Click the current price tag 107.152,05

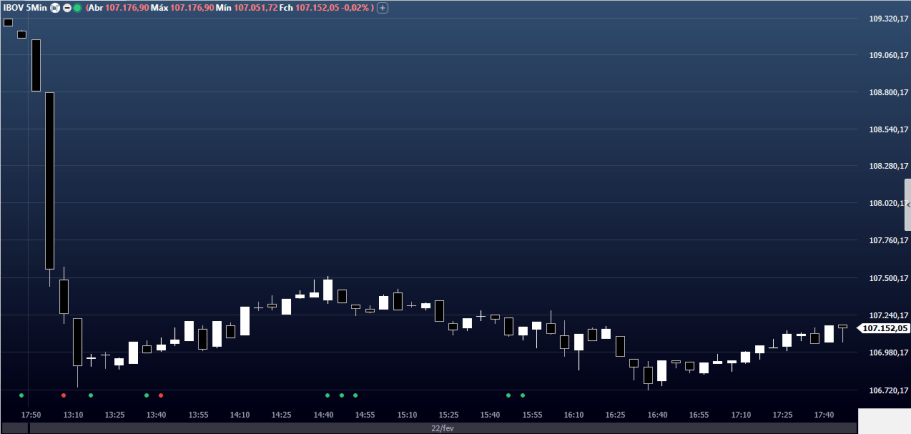pos(884,328)
